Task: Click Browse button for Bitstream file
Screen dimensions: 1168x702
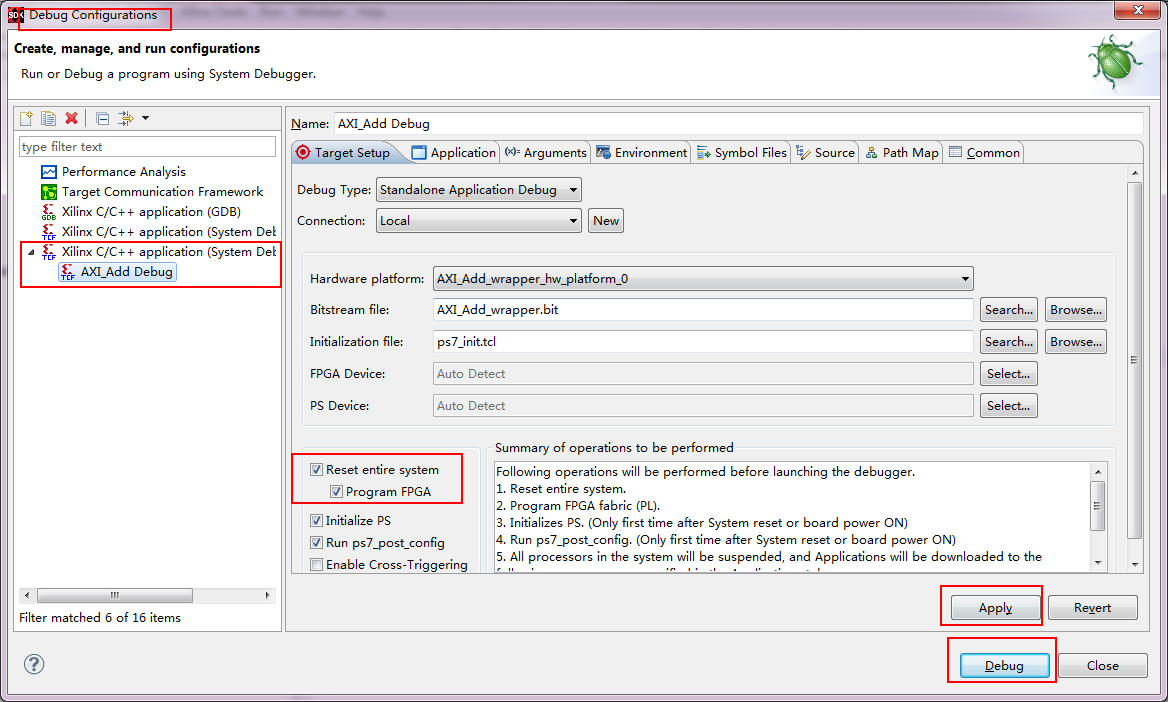Action: 1076,310
